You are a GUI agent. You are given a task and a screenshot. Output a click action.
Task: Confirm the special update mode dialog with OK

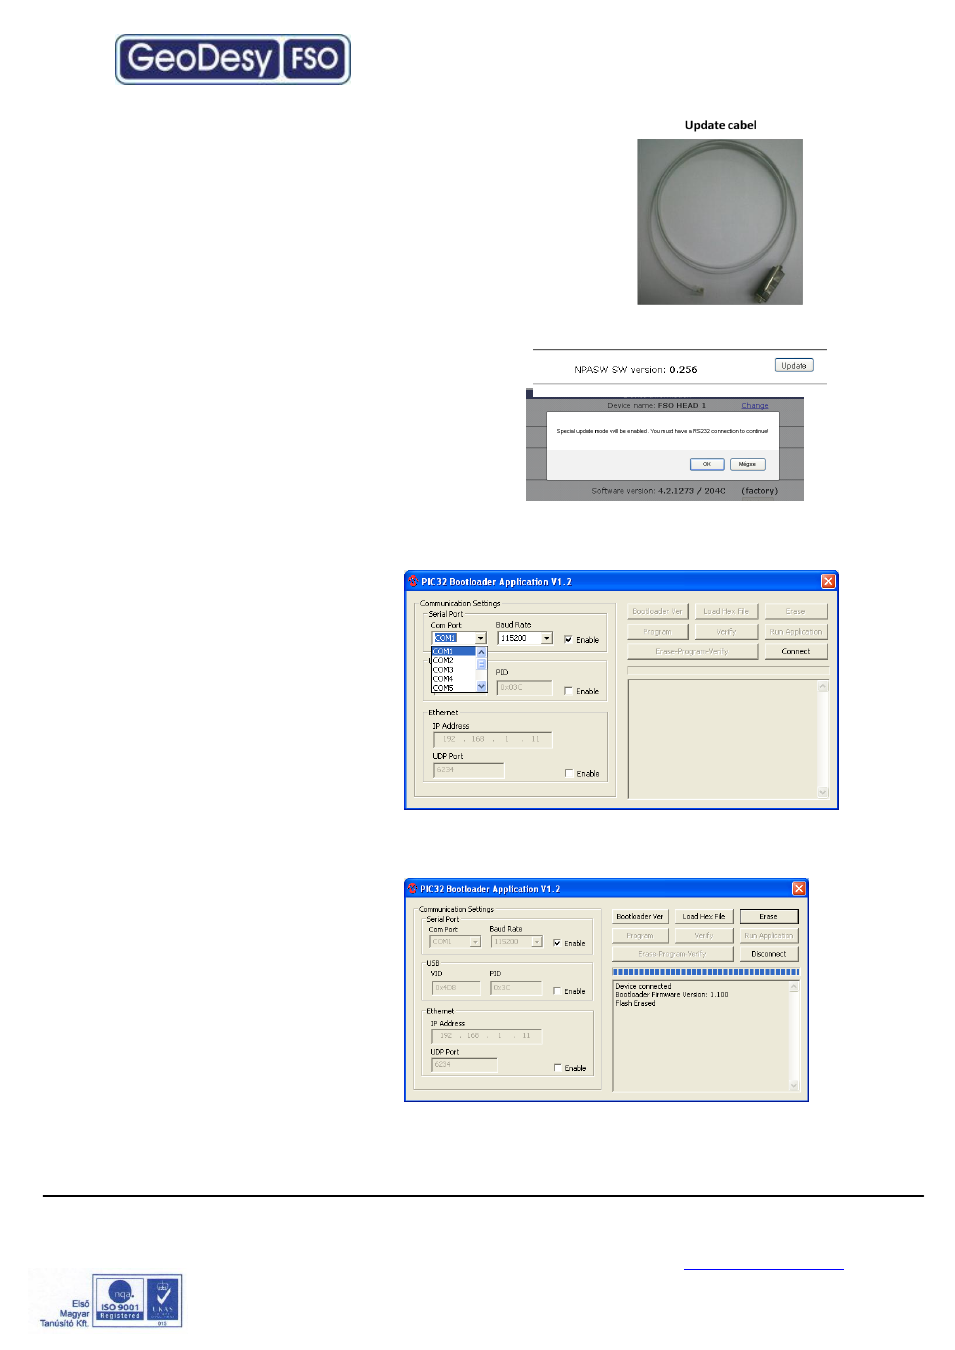point(706,464)
